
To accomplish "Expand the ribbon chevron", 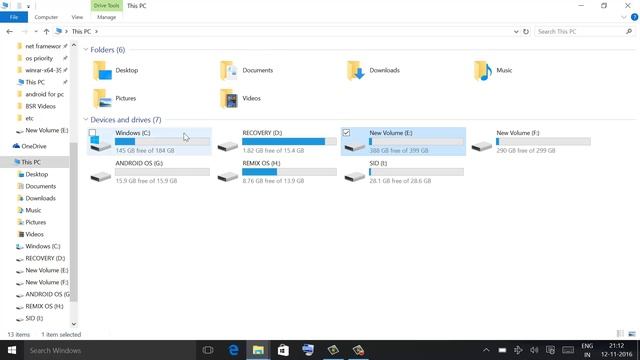I will (x=624, y=17).
